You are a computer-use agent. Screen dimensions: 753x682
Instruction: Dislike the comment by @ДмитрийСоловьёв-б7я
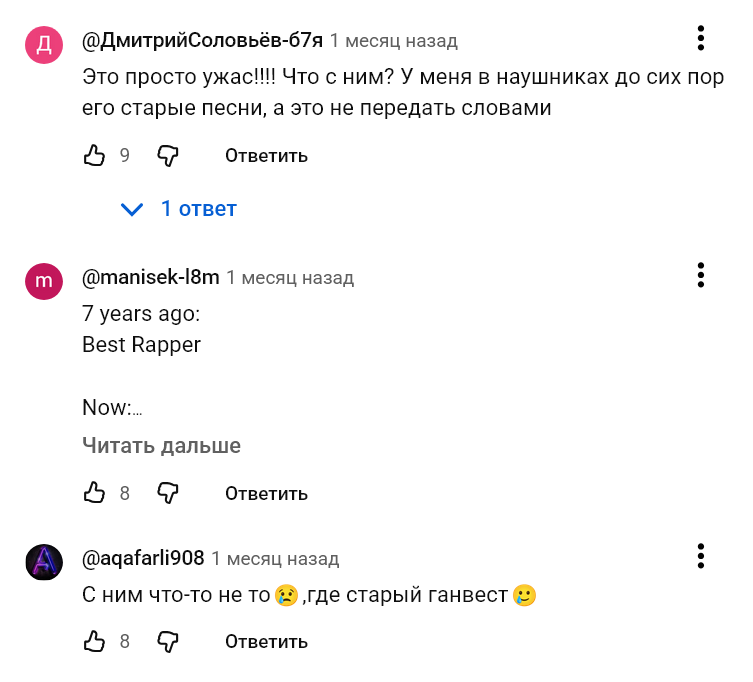168,155
